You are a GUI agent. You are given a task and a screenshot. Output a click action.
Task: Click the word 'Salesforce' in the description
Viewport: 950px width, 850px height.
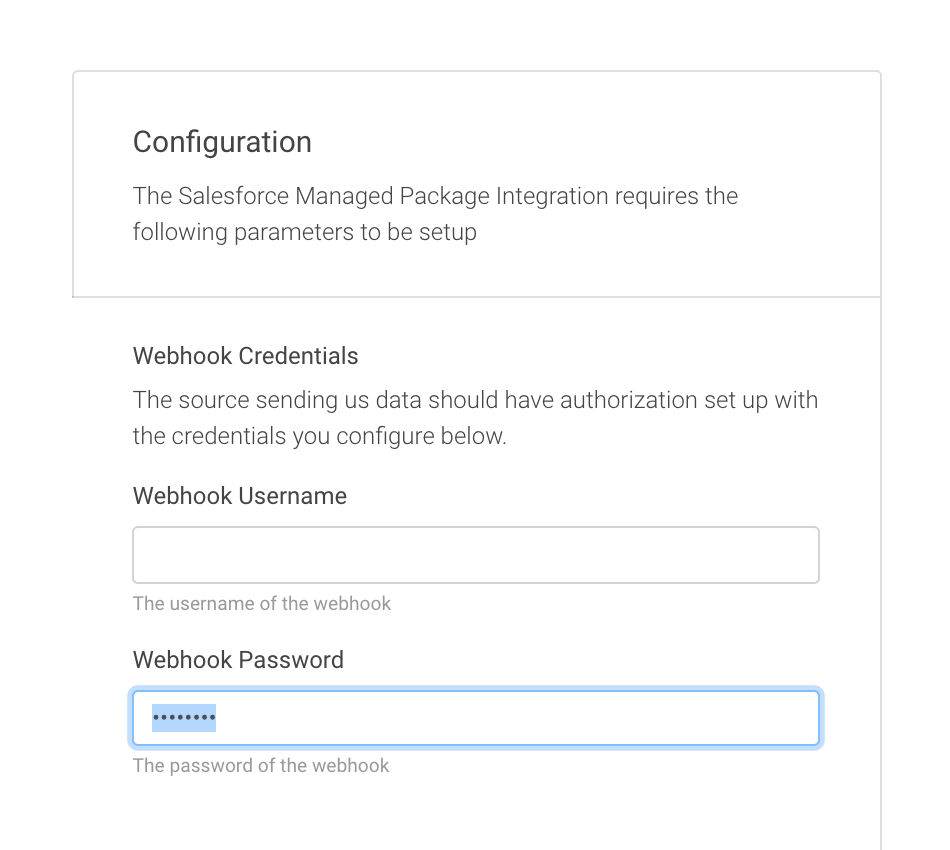tap(234, 196)
